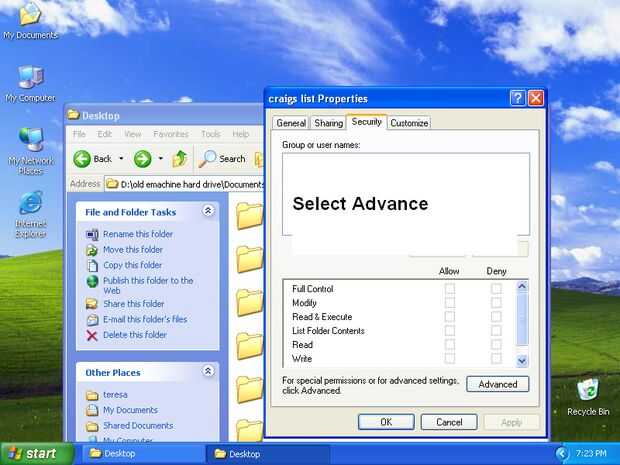Open My Network Places desktop icon

point(31,151)
